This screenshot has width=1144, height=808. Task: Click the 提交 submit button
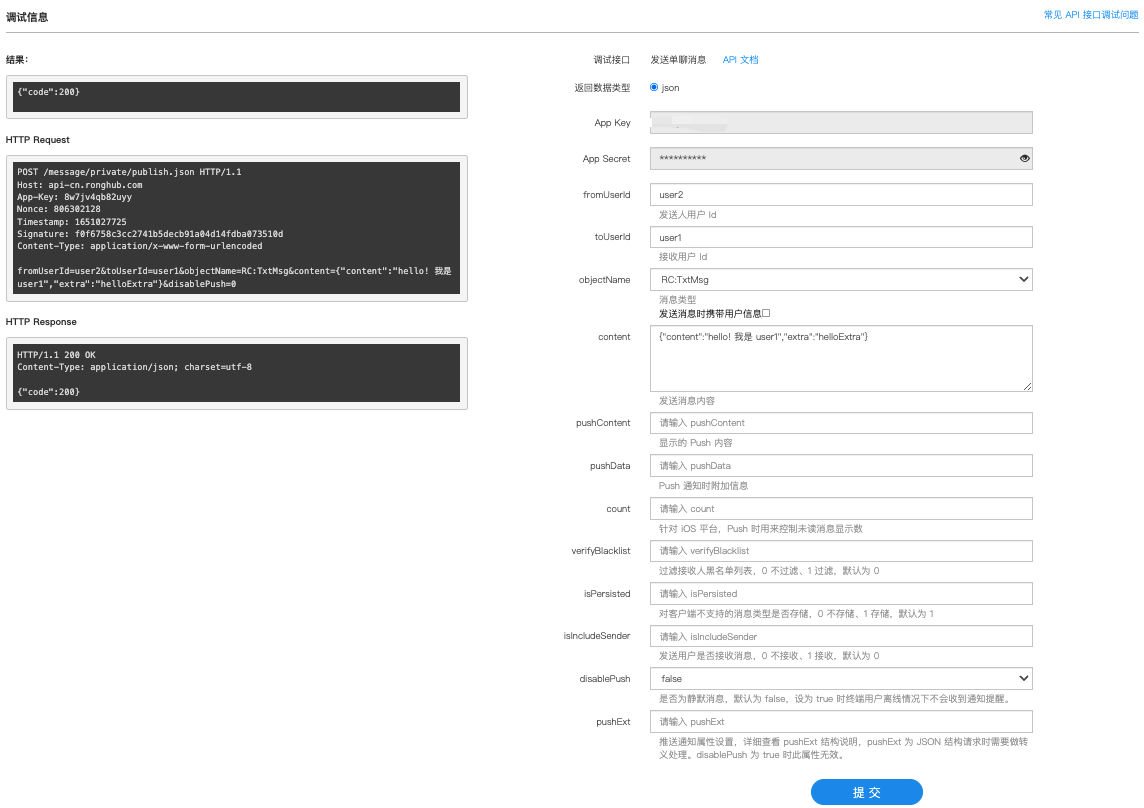click(x=866, y=792)
